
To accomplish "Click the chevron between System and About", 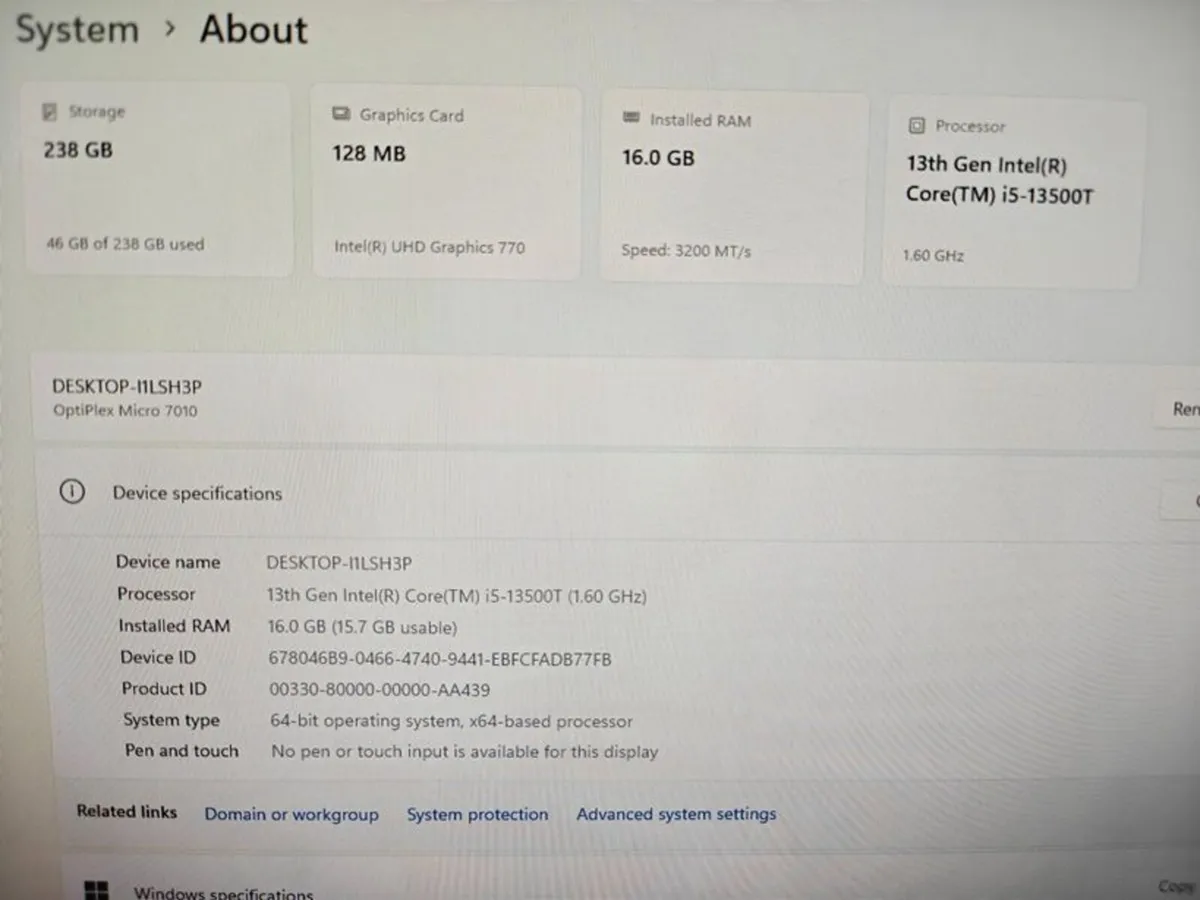I will [170, 30].
